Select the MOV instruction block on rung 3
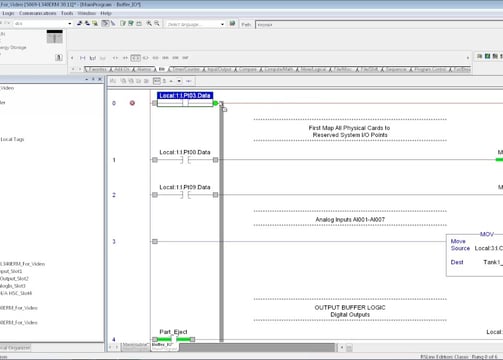 (x=475, y=254)
